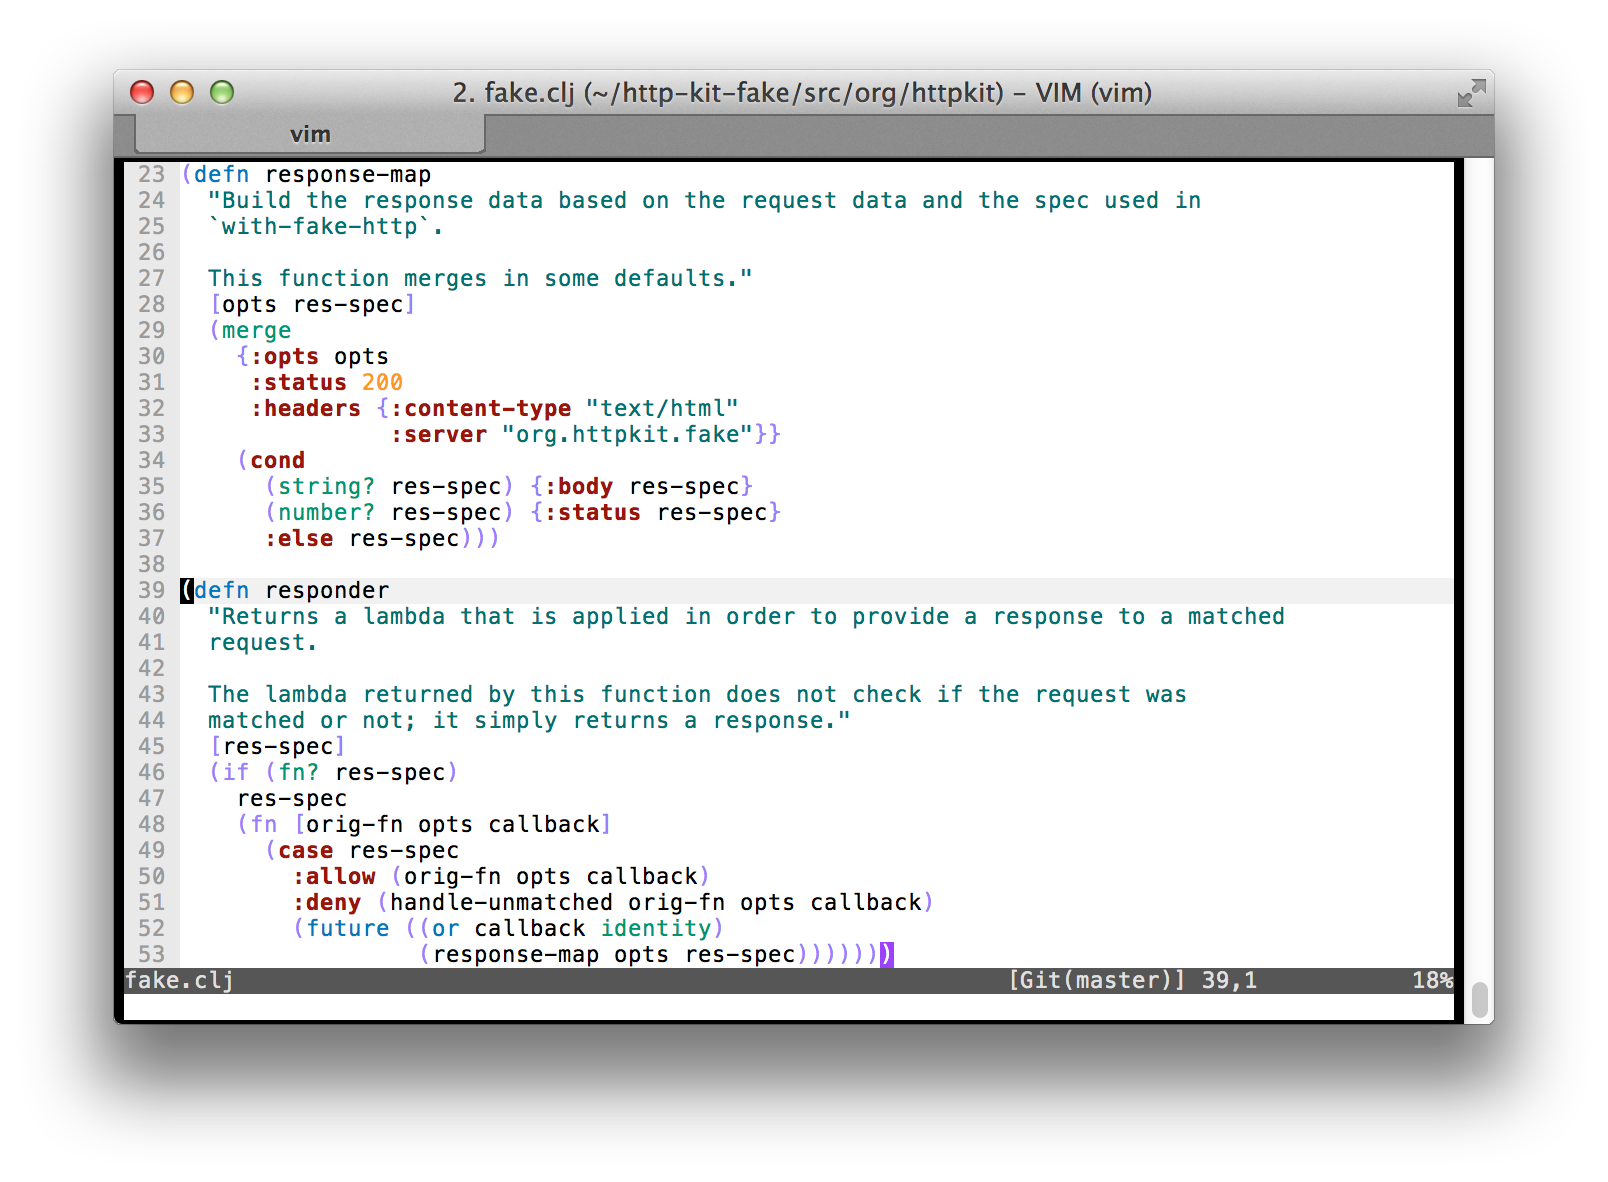Viewport: 1608px width, 1182px height.
Task: Click ':content-type' on line 32
Action: click(x=481, y=408)
